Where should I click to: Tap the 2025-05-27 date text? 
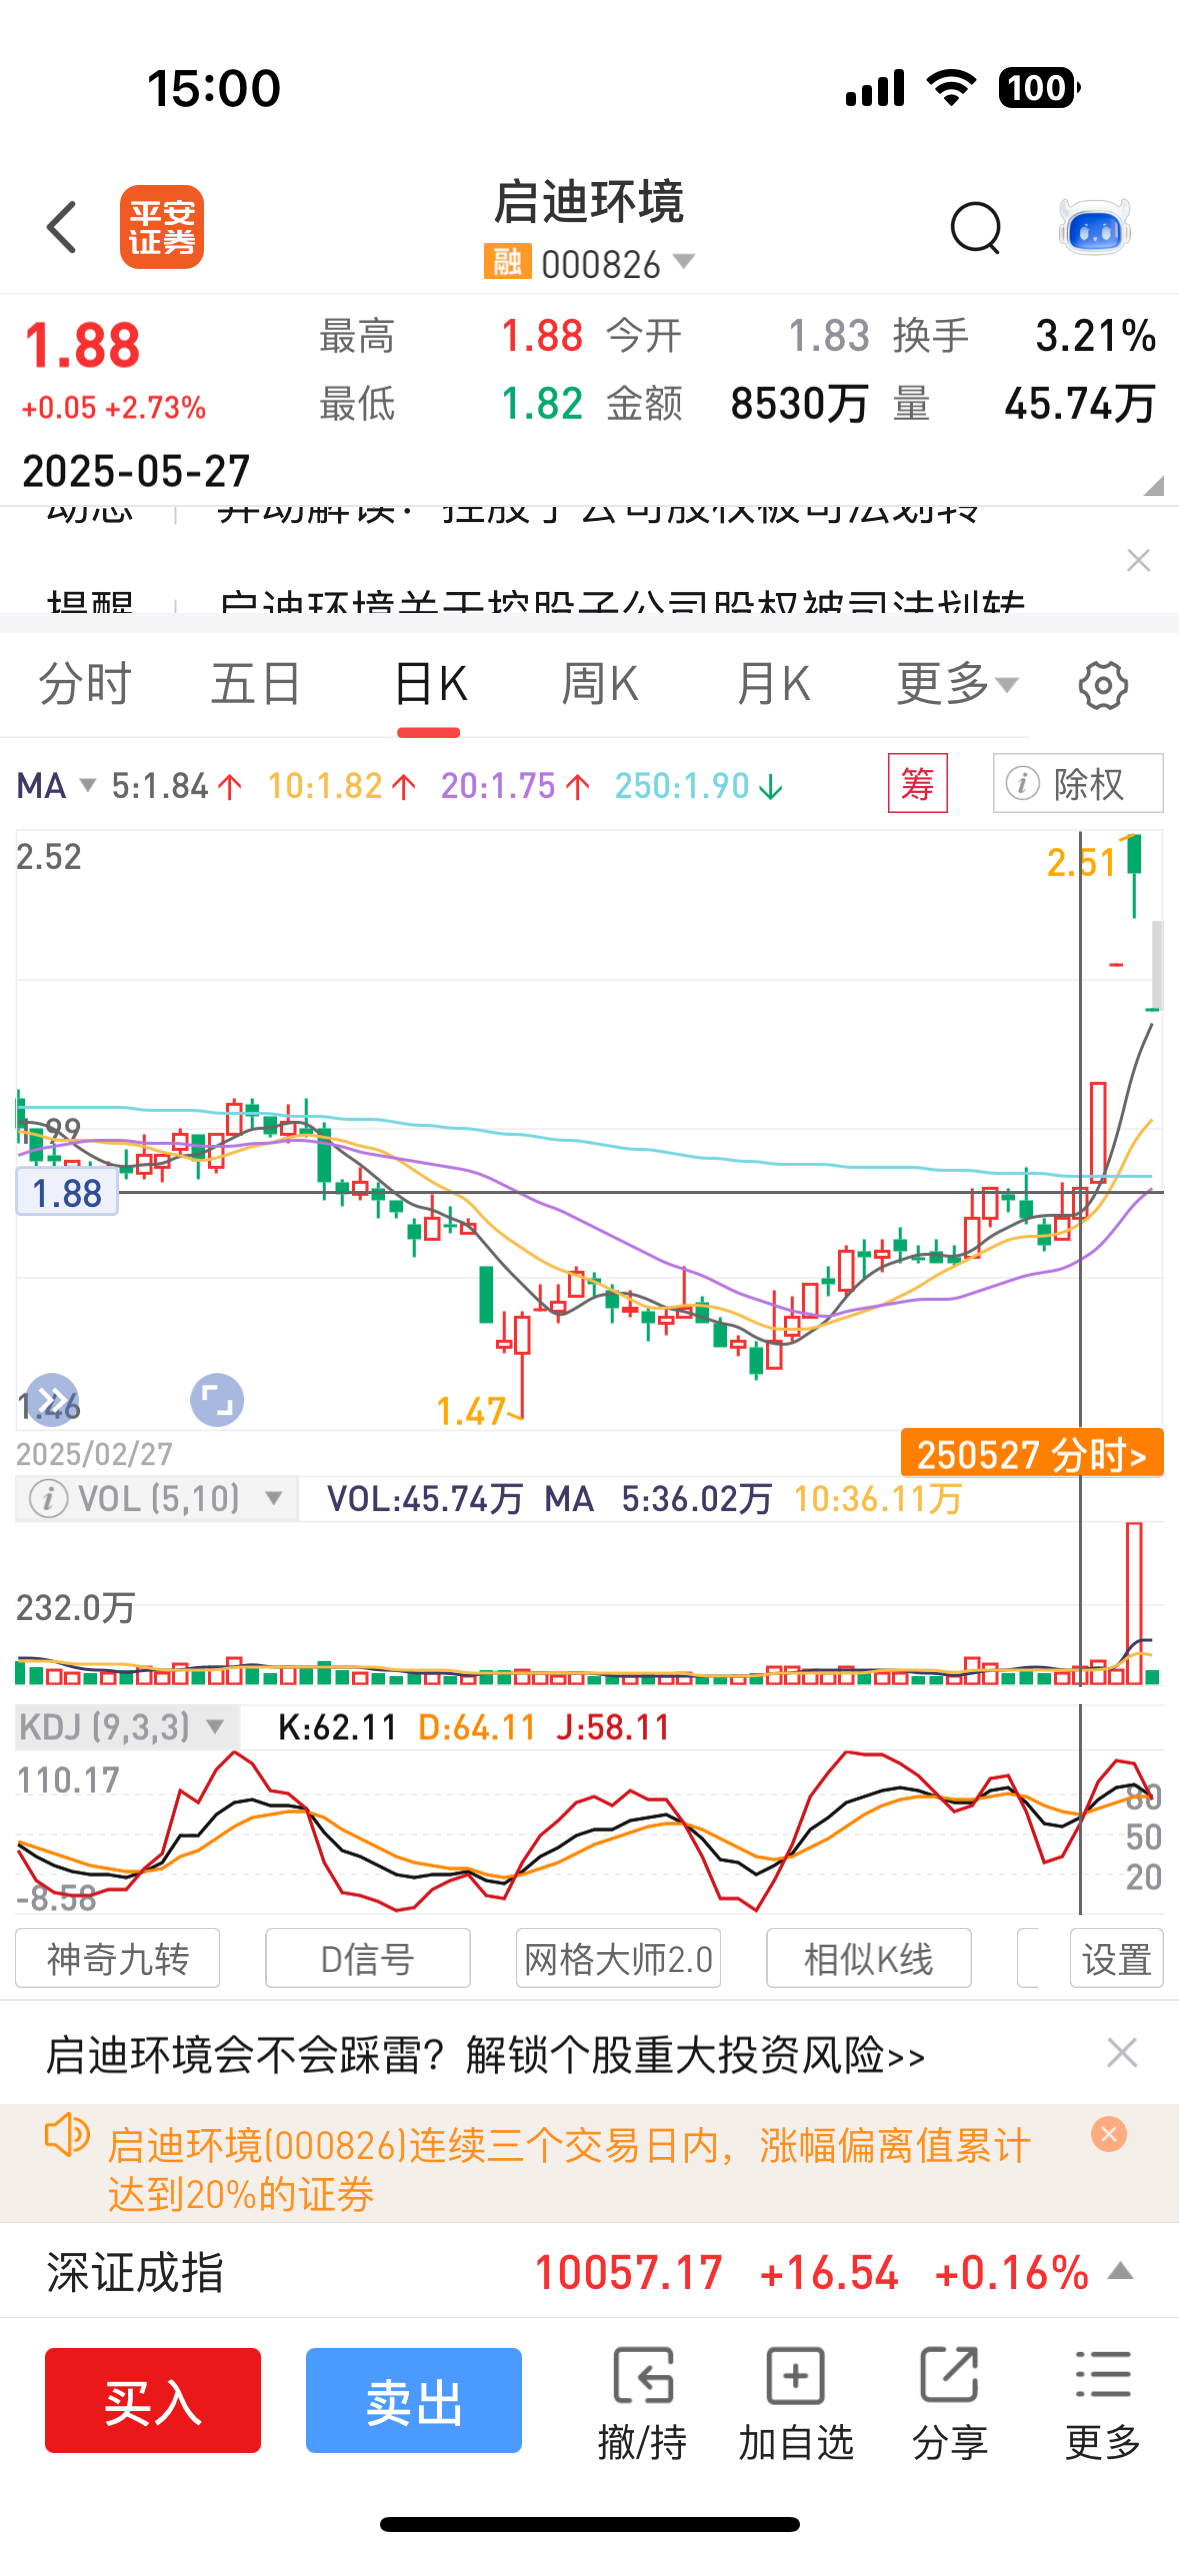click(x=136, y=470)
